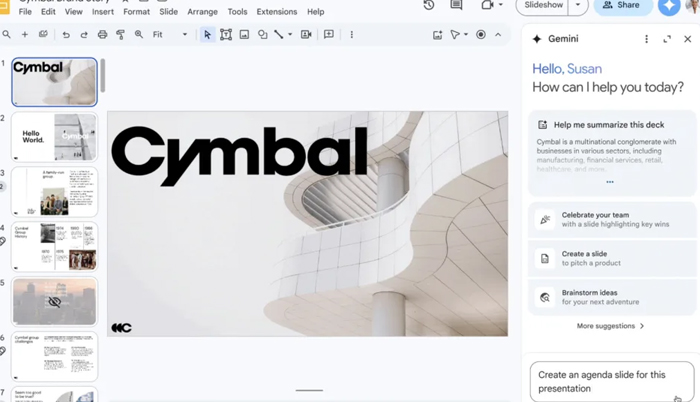Select the text box tool

[x=226, y=34]
